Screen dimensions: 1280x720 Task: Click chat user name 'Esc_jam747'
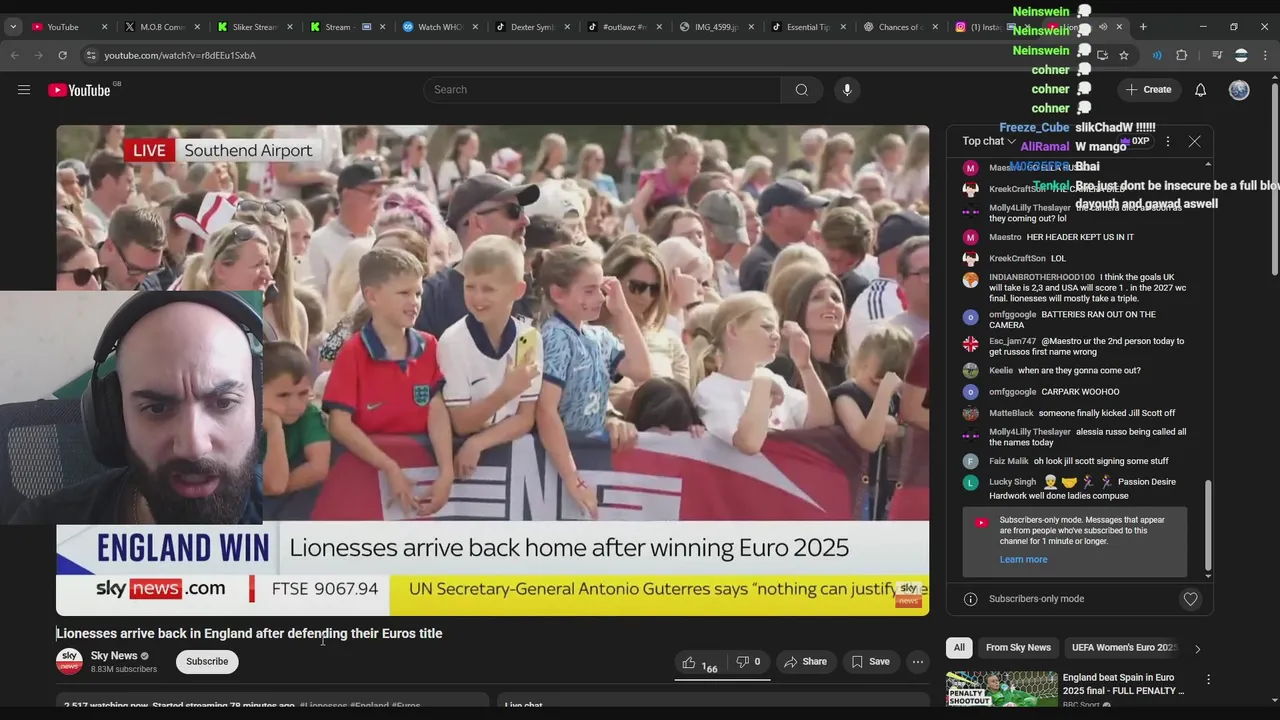1012,341
